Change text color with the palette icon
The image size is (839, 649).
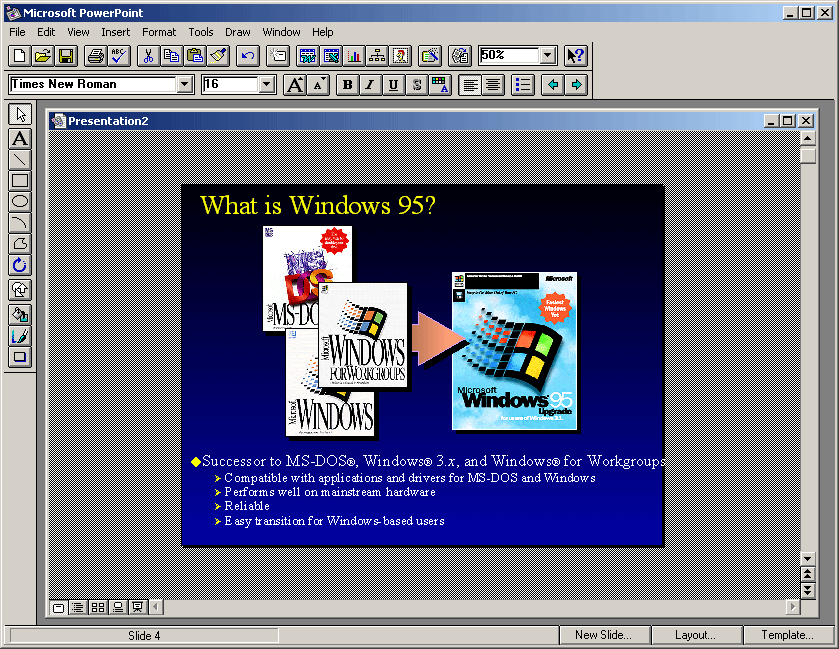[440, 85]
